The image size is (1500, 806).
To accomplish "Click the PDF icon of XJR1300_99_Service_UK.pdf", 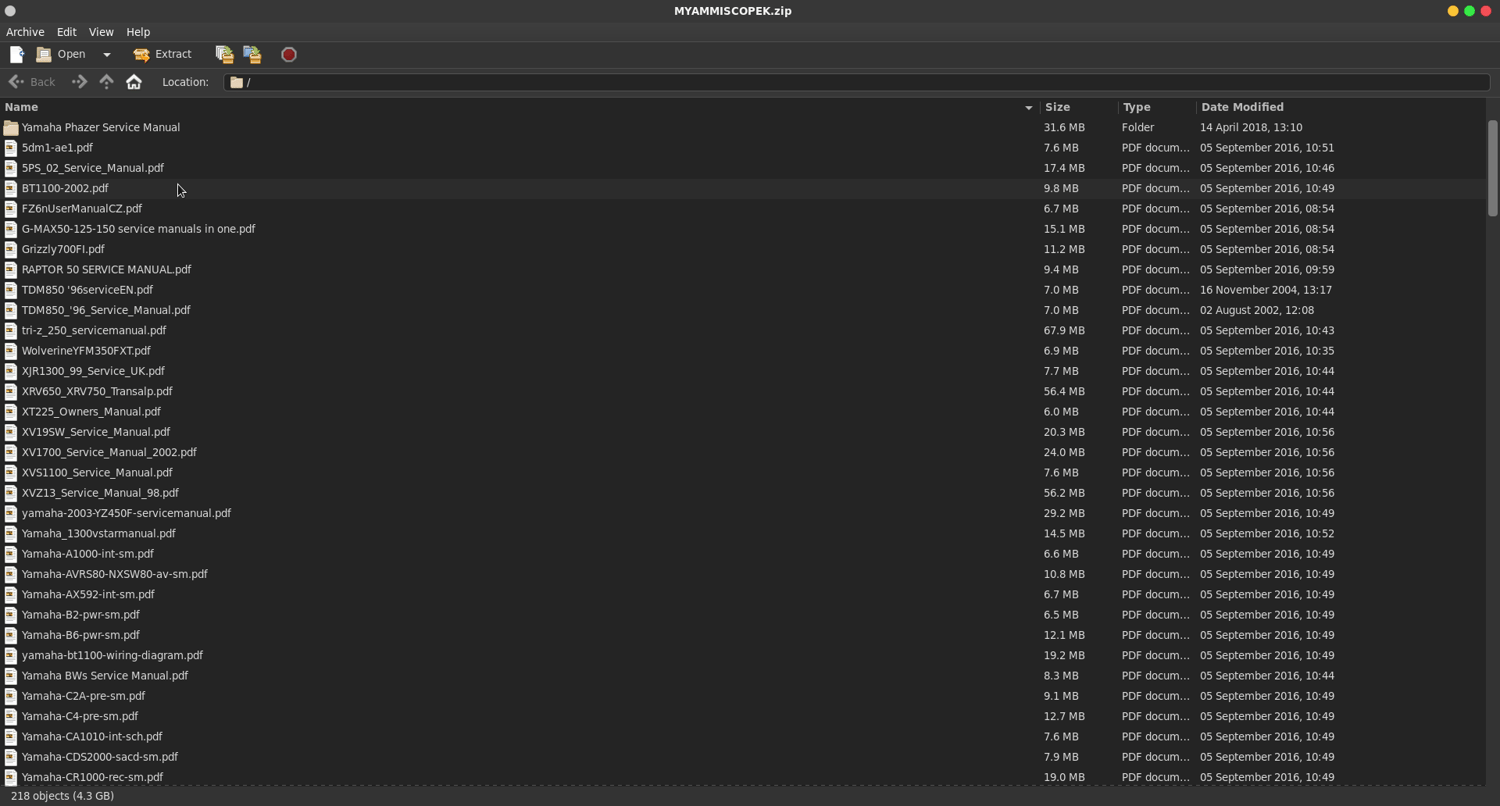I will [11, 371].
